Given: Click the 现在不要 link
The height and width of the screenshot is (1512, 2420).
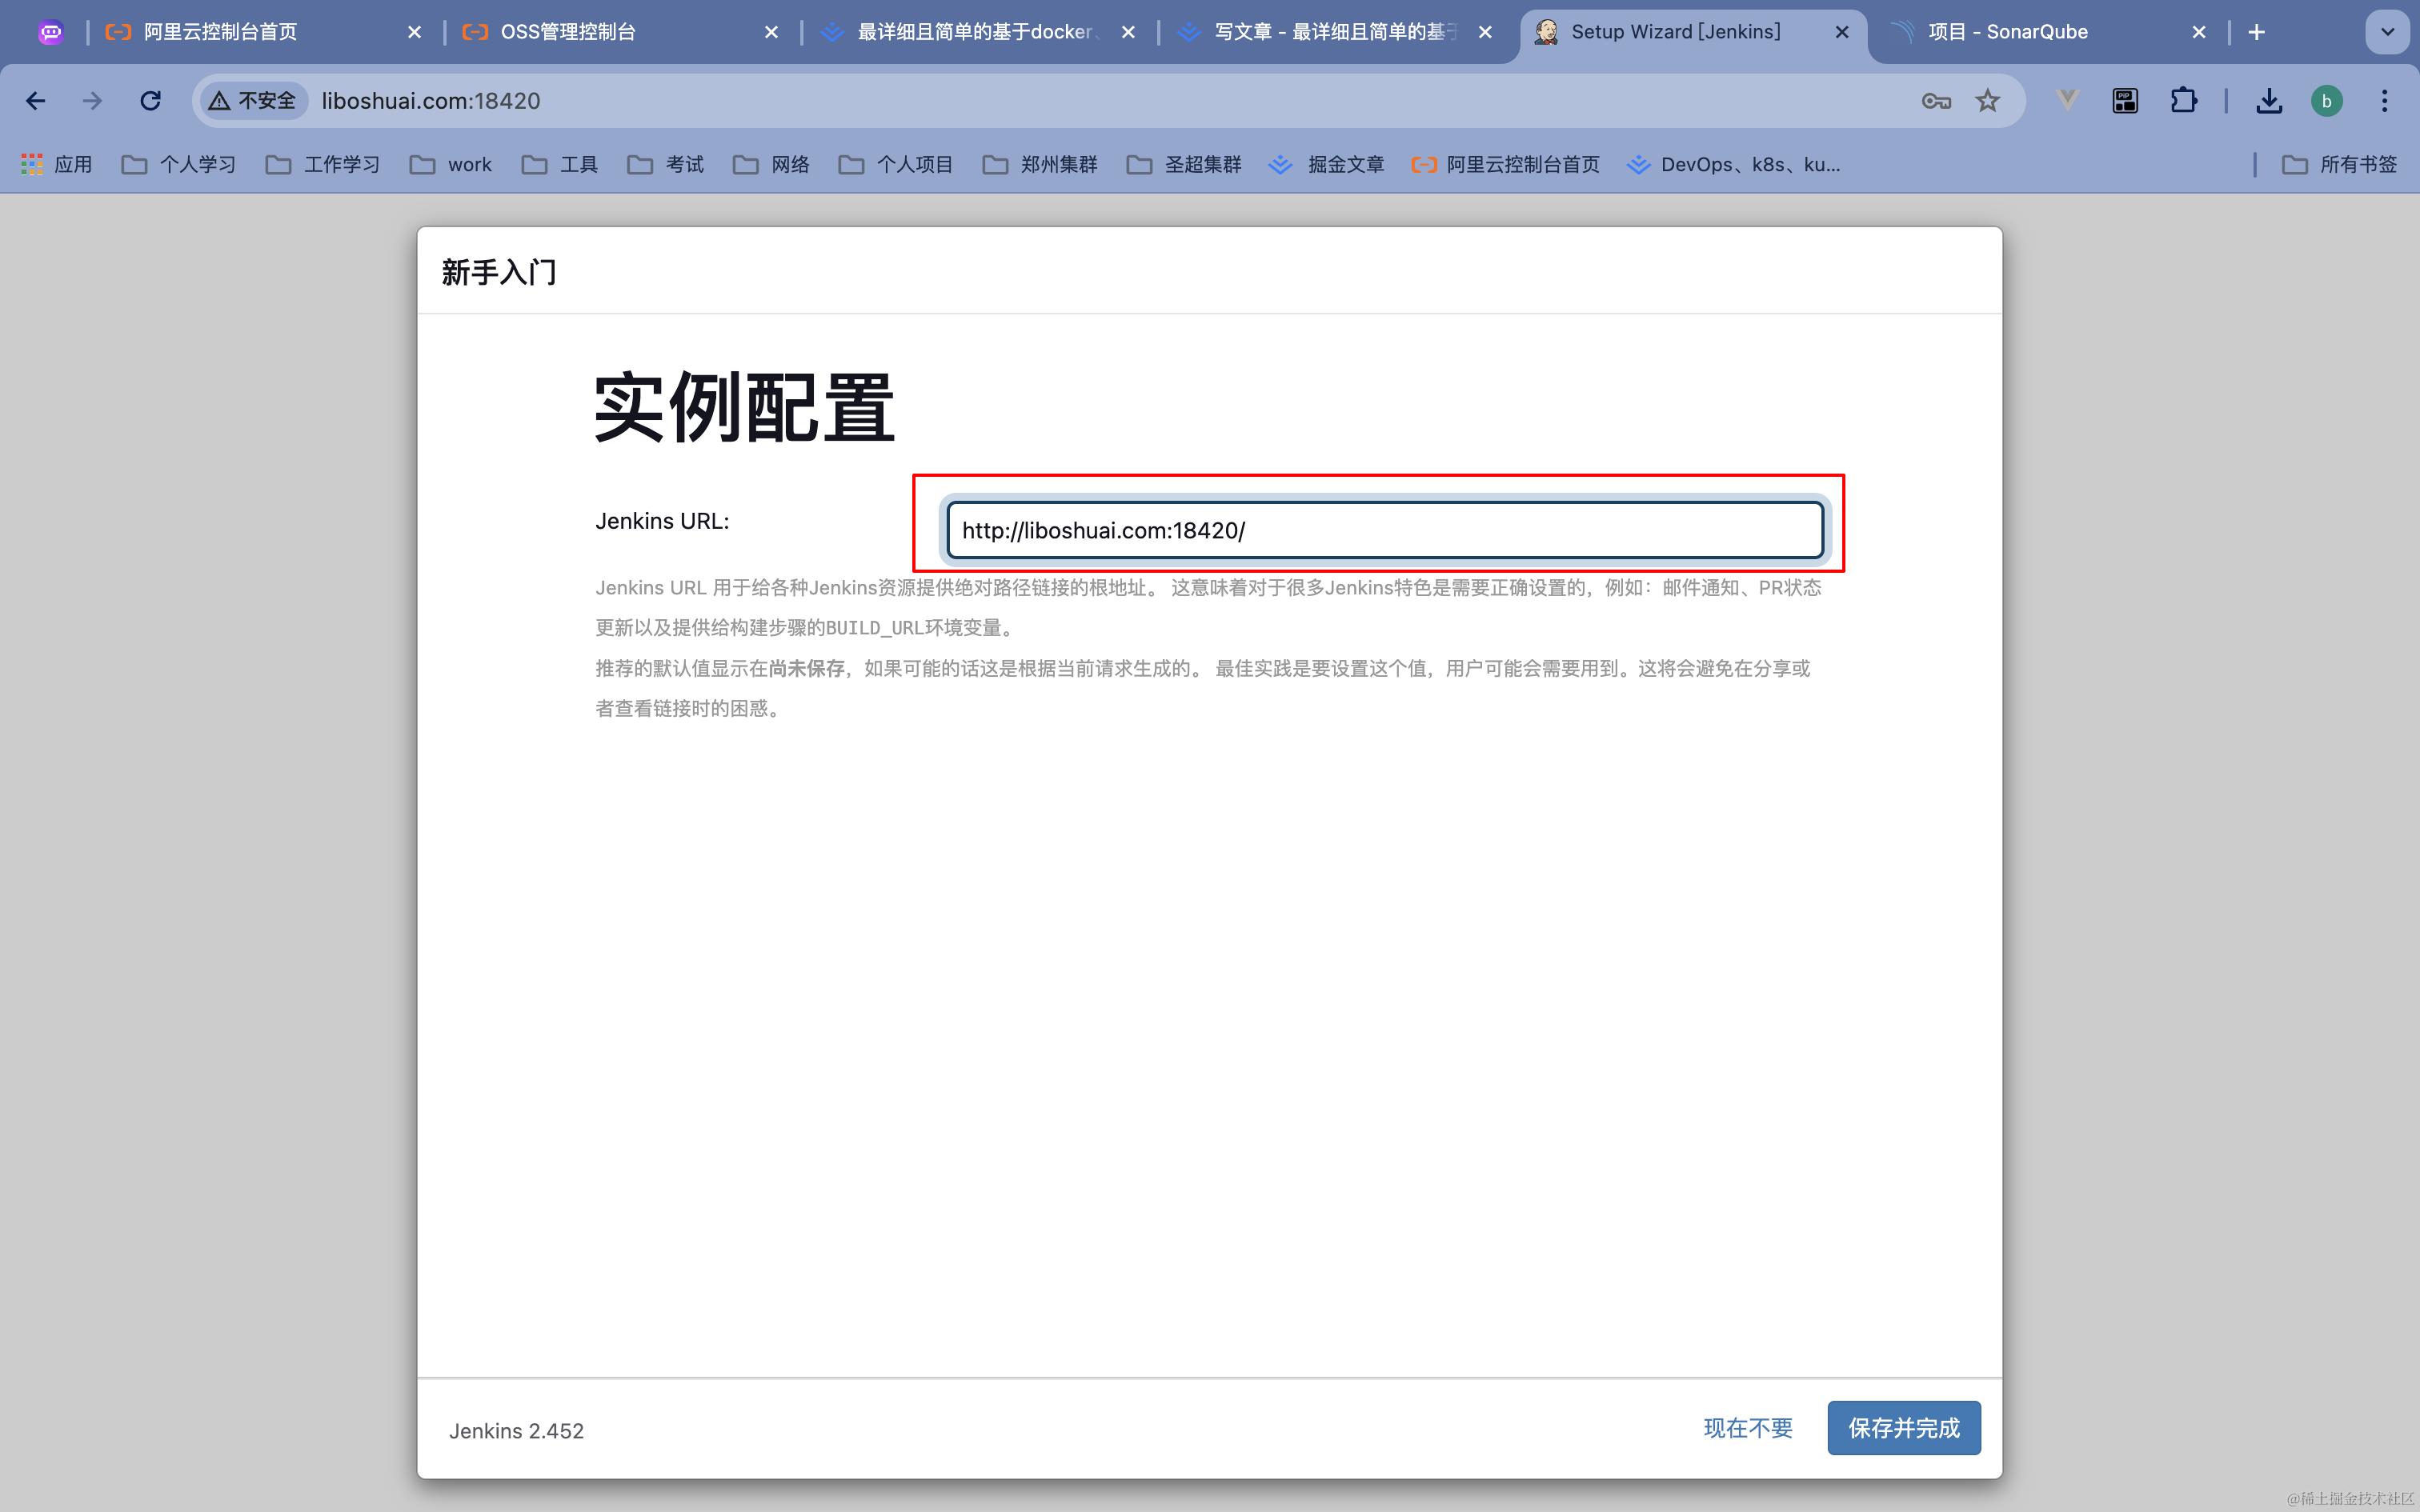Looking at the screenshot, I should point(1748,1428).
